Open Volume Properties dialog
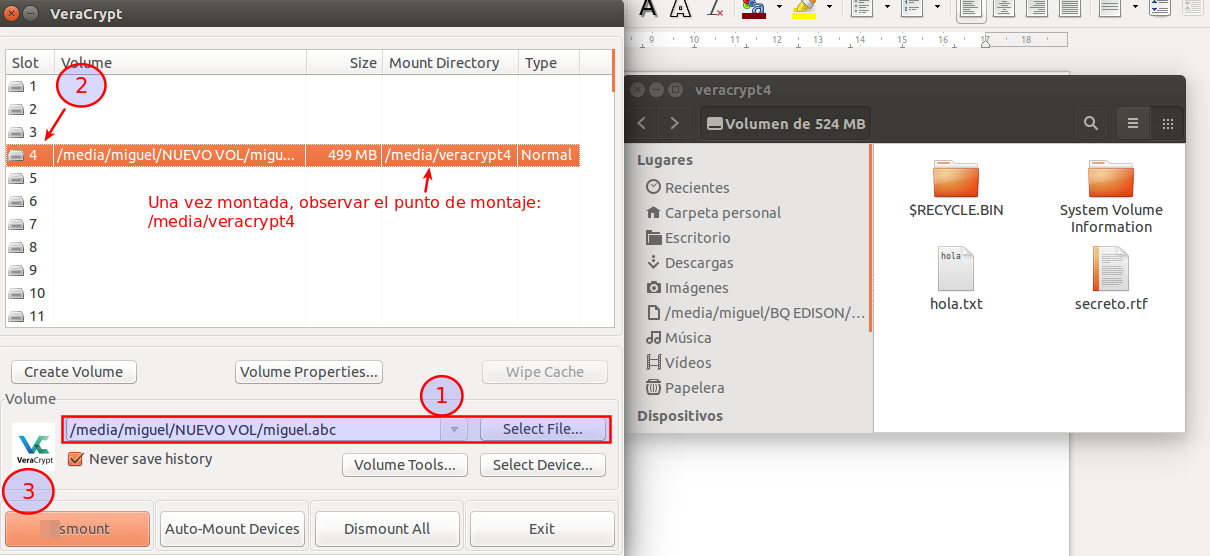The height and width of the screenshot is (556, 1210). (x=309, y=372)
